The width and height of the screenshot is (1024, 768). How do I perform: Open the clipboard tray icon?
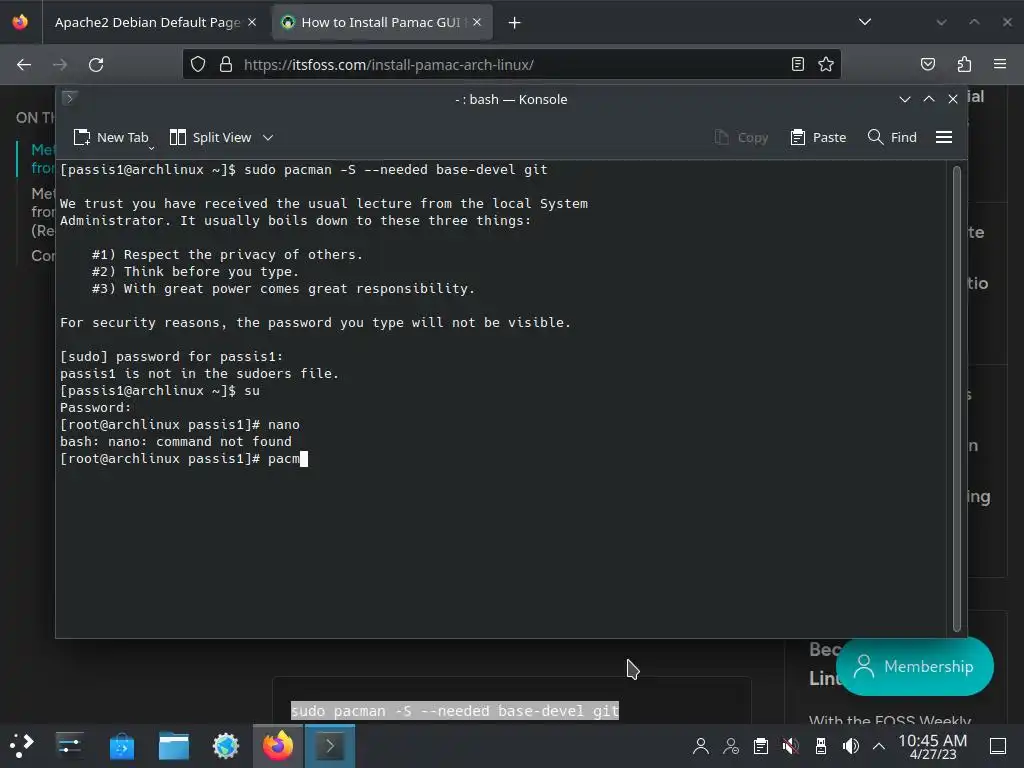[761, 746]
